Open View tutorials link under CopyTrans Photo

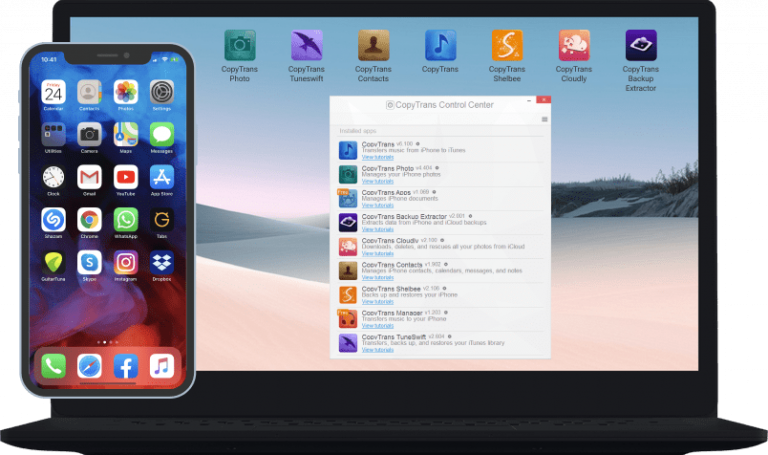point(378,181)
